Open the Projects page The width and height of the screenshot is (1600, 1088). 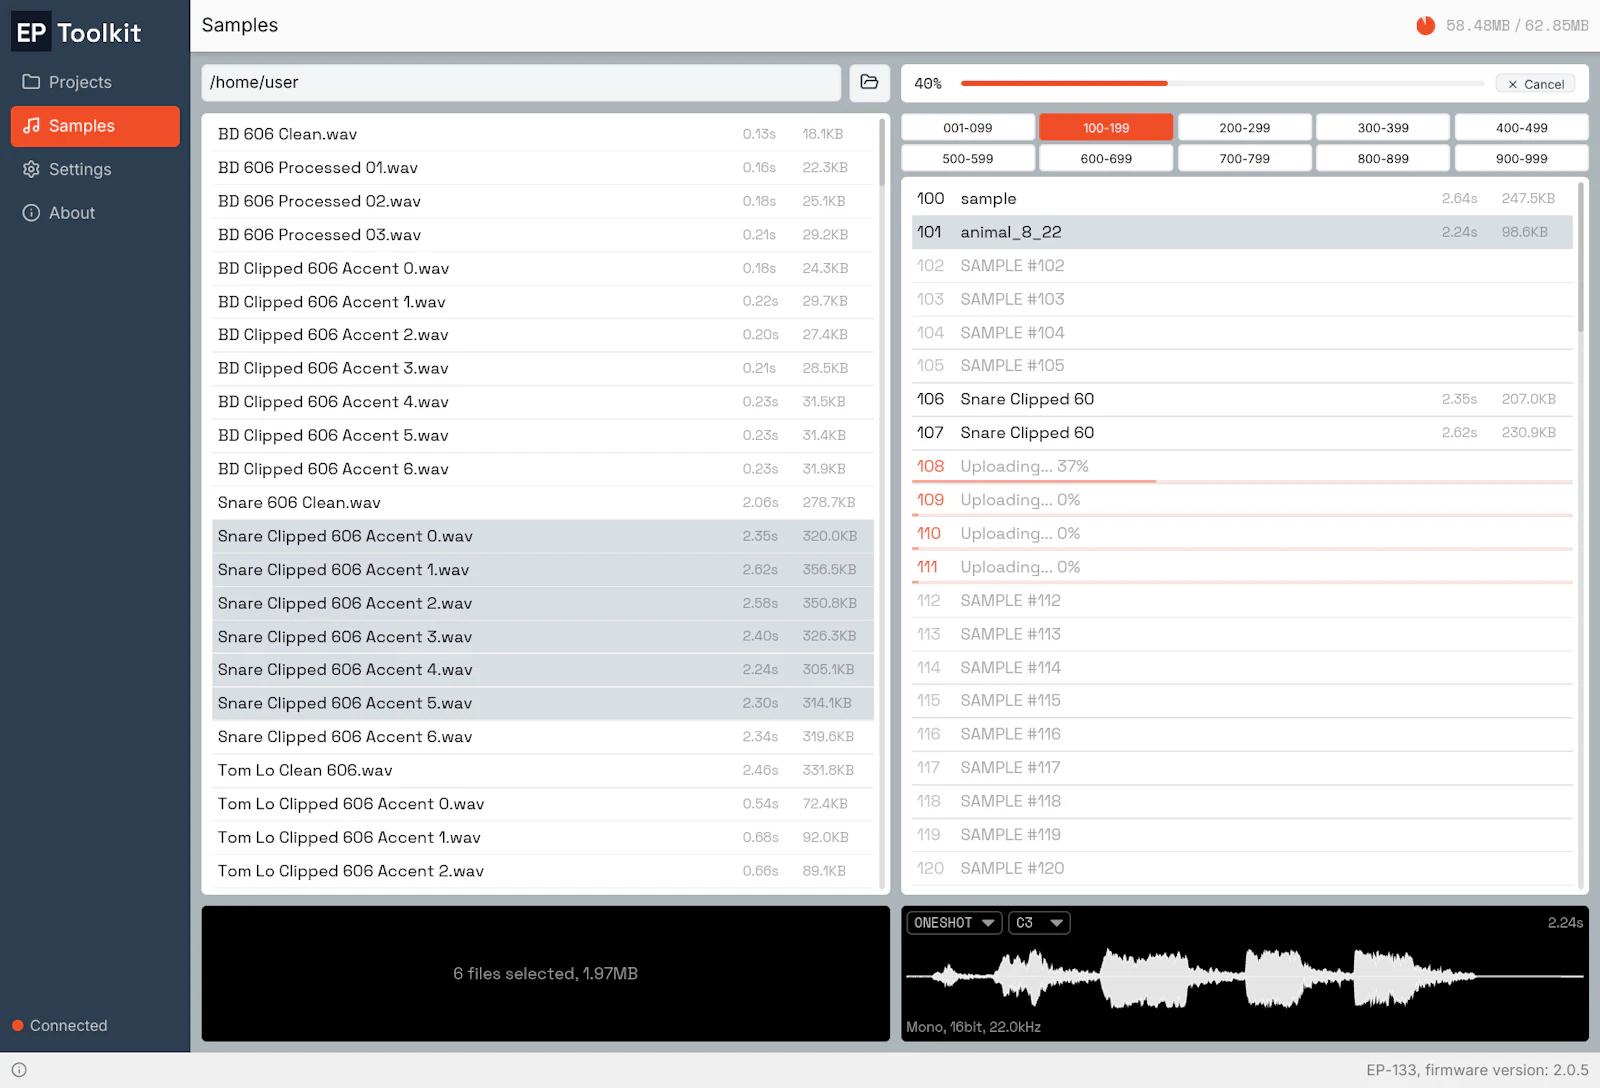[x=95, y=82]
